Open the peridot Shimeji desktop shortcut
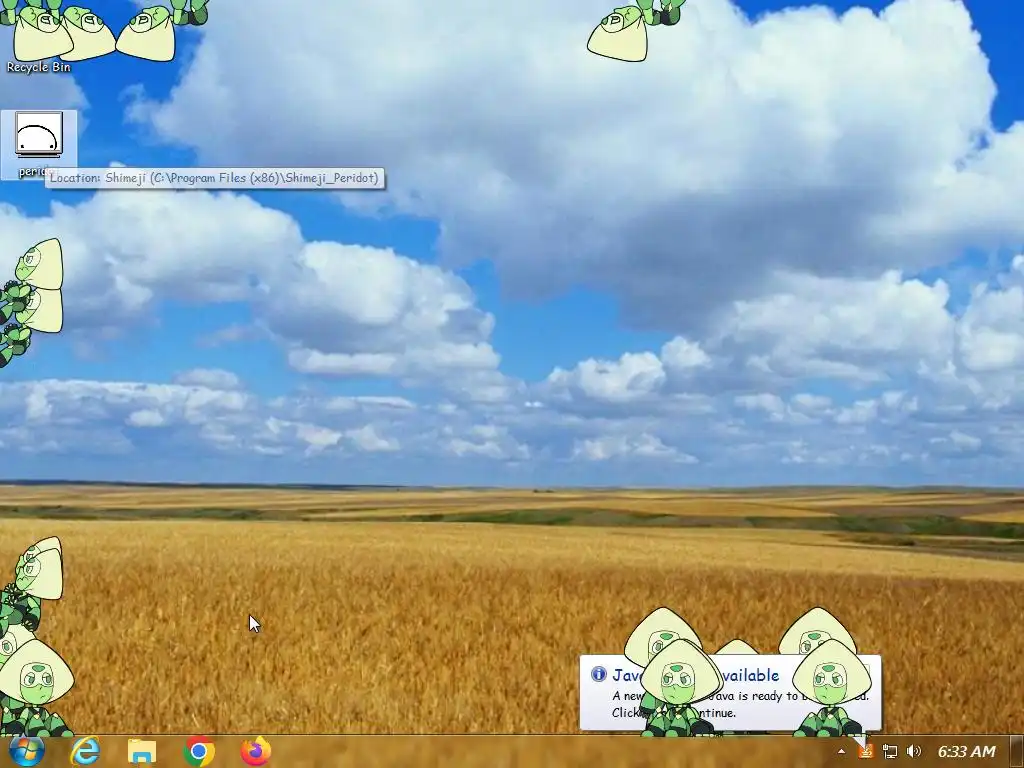Screen dimensions: 1024x768 [x=39, y=144]
